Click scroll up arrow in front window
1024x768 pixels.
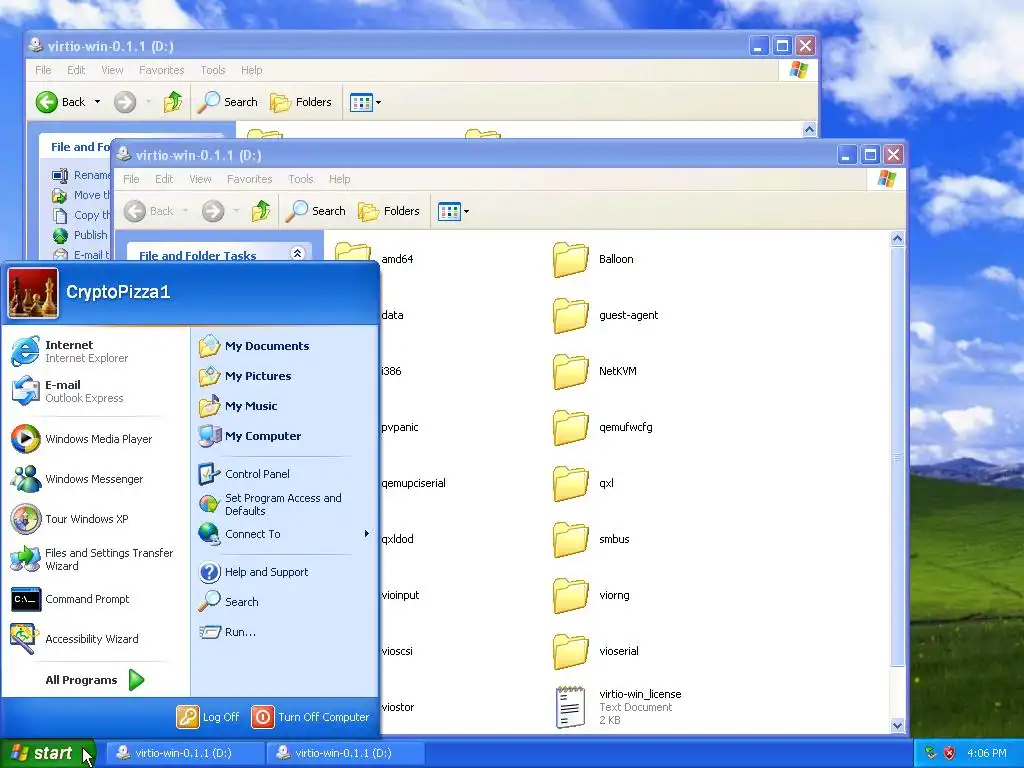[897, 238]
